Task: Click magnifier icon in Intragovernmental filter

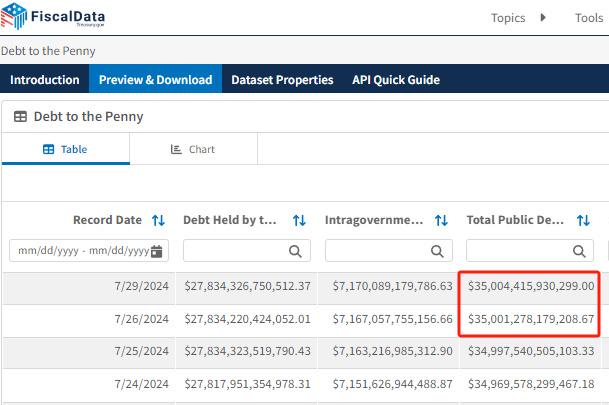Action: coord(437,251)
